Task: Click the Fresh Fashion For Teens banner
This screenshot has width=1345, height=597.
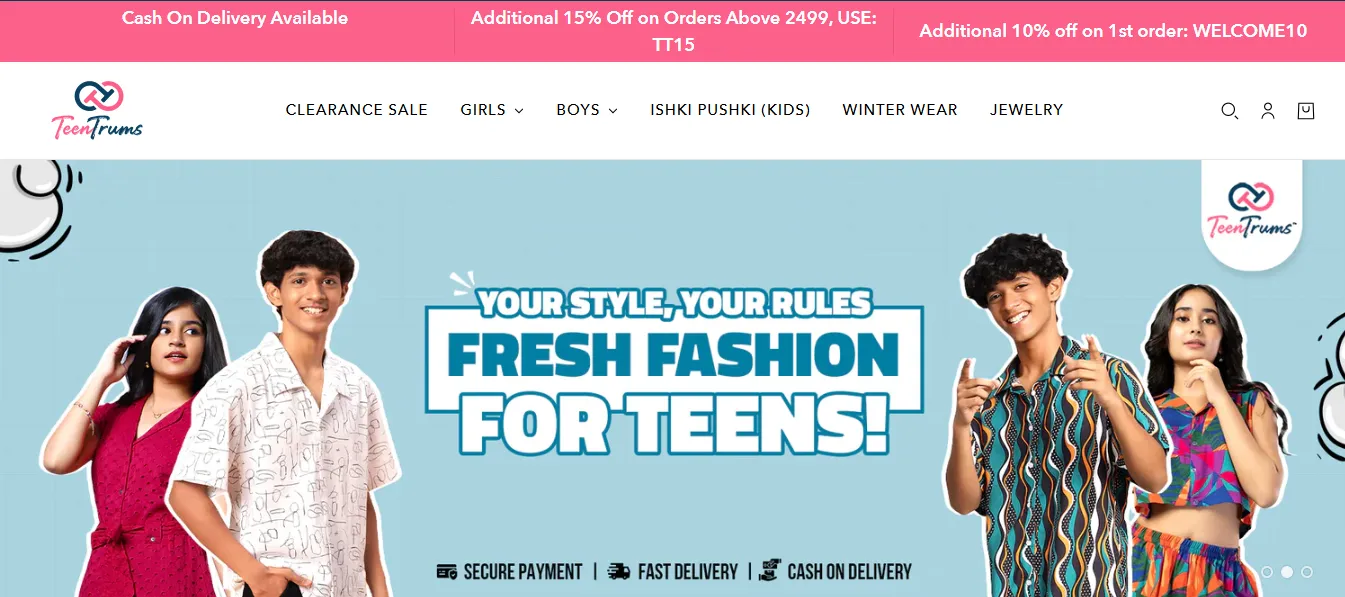Action: tap(672, 378)
